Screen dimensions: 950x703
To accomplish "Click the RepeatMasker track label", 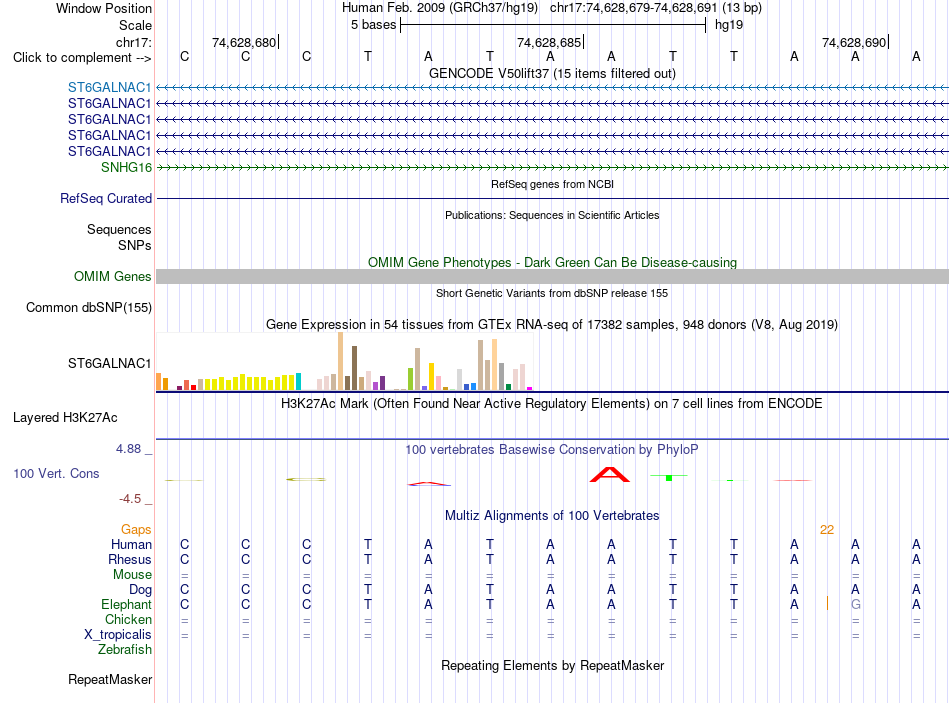I will [x=110, y=679].
